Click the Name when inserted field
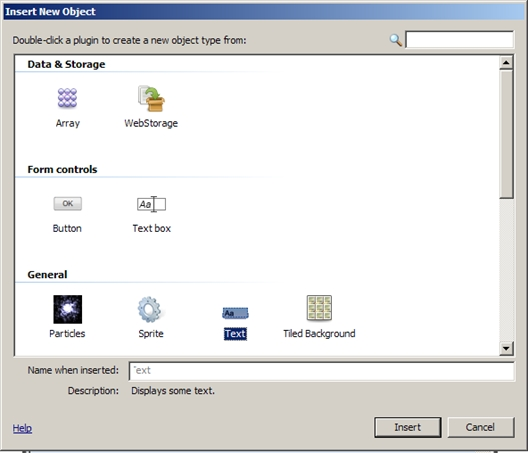528x453 pixels. point(322,371)
